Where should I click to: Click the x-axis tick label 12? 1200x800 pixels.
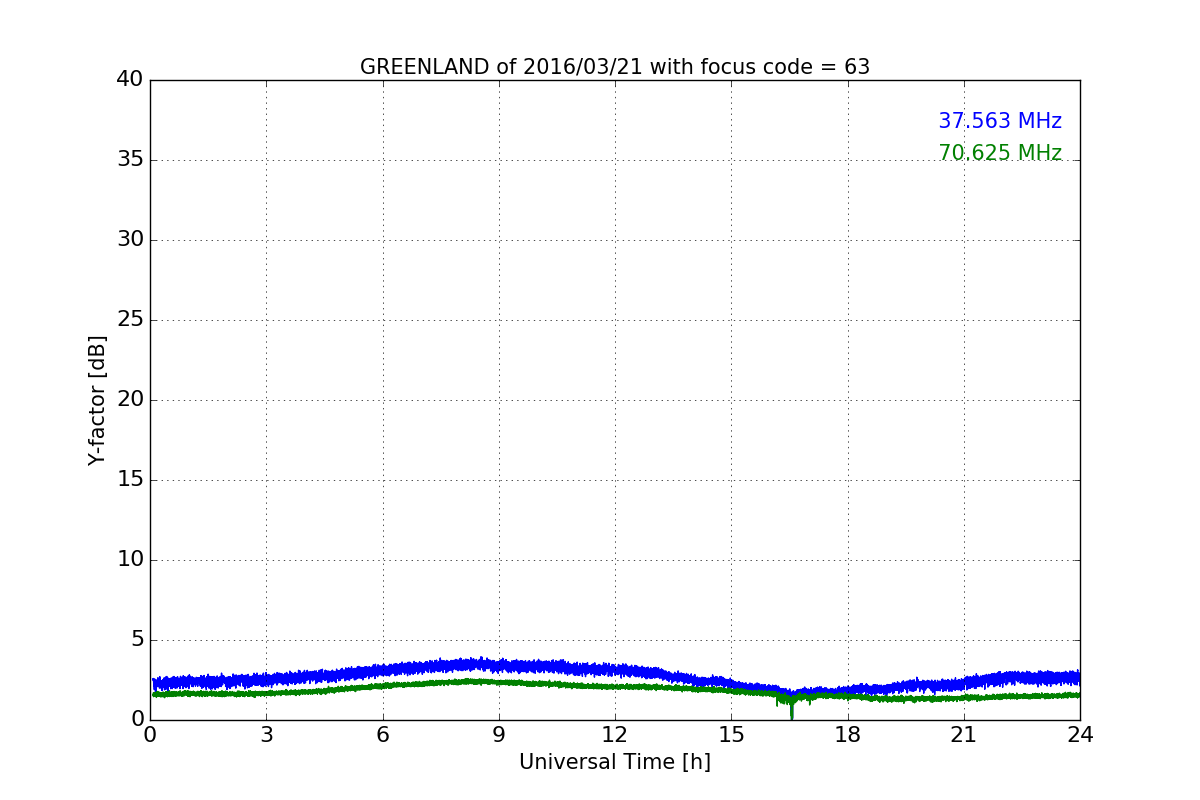pos(615,735)
